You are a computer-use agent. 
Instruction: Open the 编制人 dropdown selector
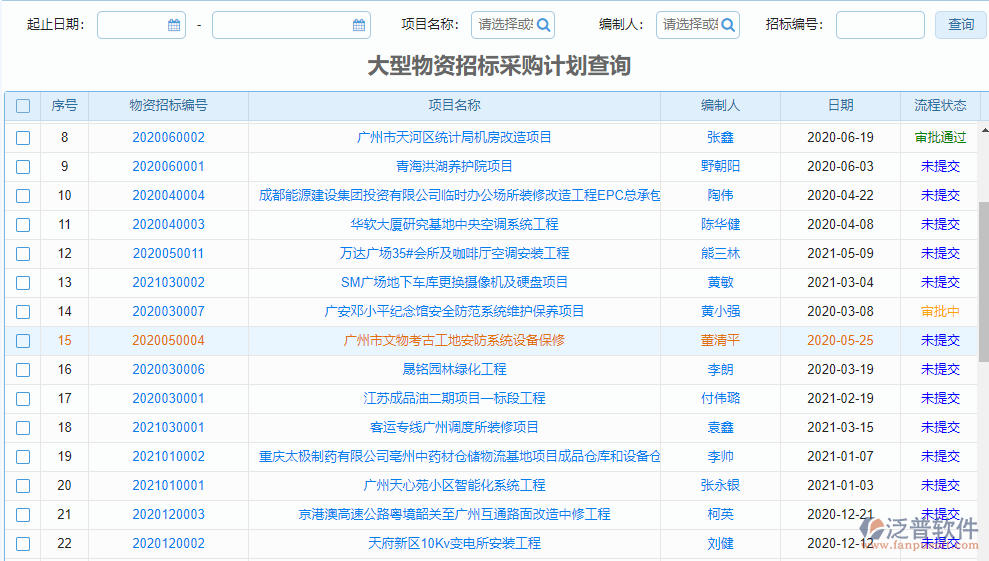(689, 25)
